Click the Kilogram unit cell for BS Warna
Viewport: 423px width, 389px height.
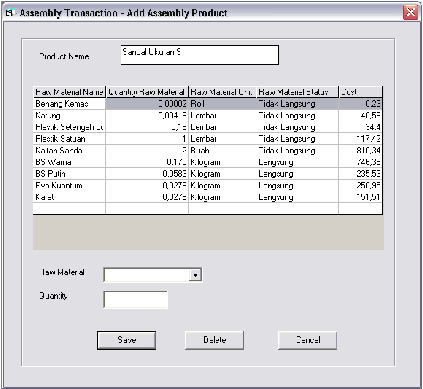pyautogui.click(x=222, y=162)
